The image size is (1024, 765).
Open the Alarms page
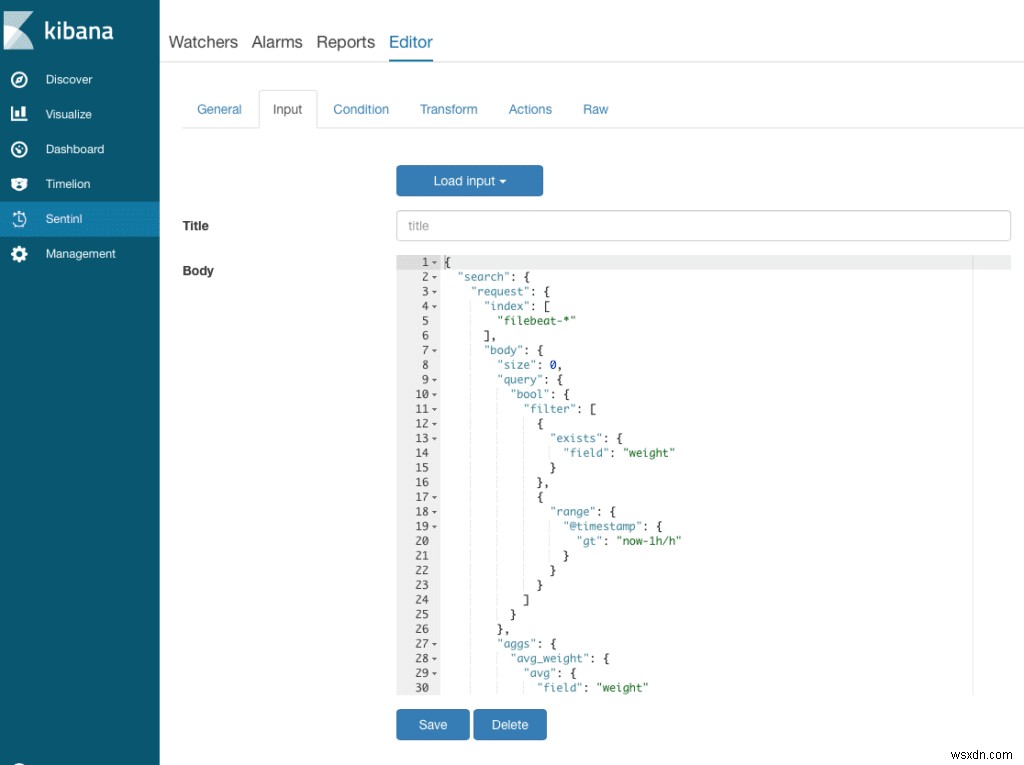(276, 42)
